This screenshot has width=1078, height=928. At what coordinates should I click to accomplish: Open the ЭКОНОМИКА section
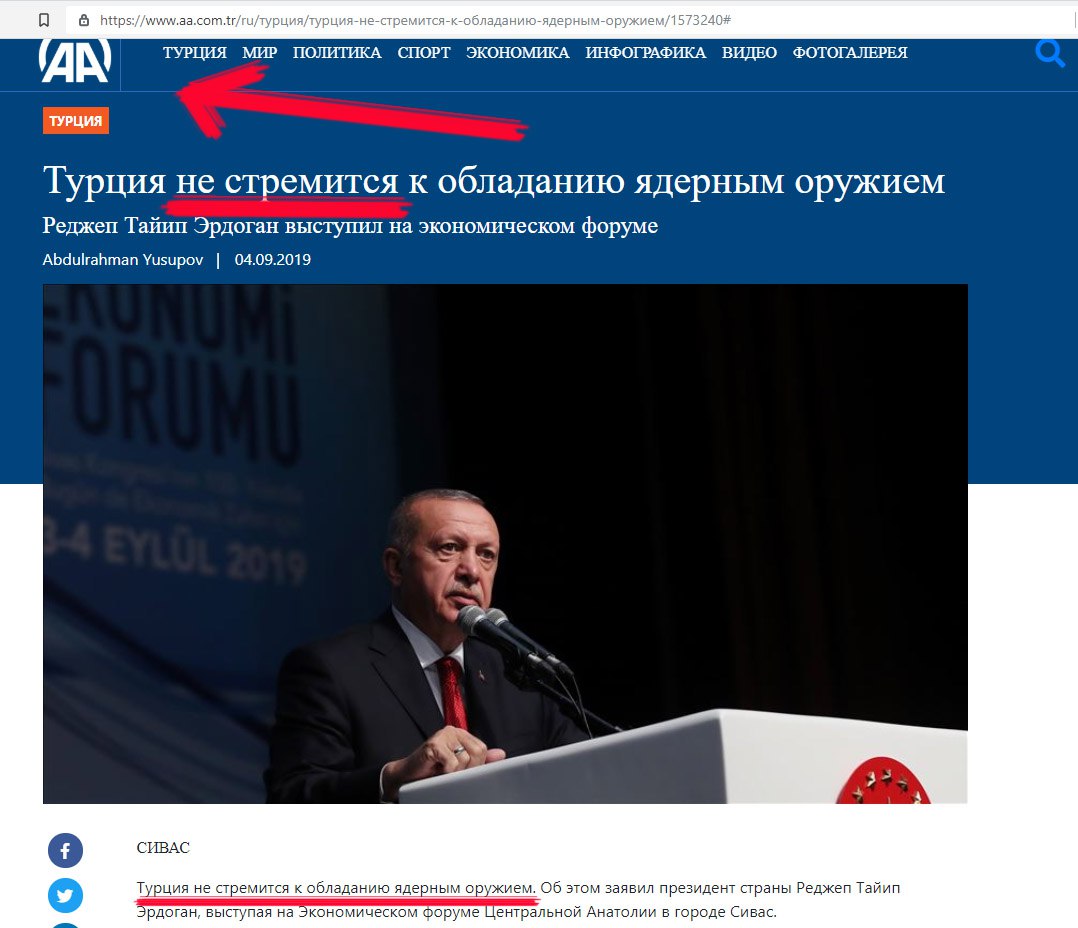(518, 52)
